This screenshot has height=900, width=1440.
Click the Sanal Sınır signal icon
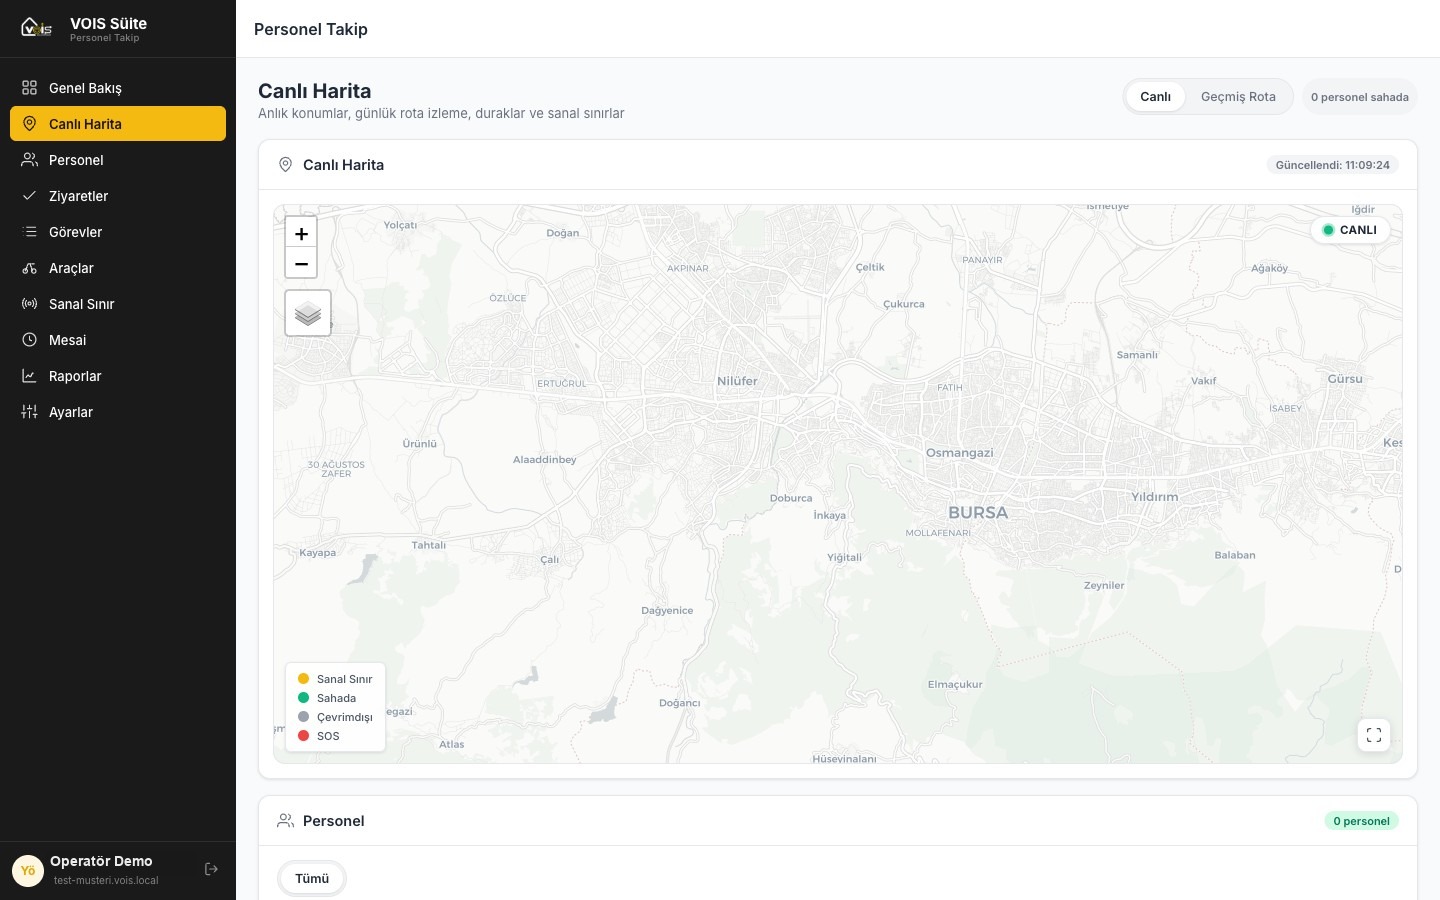pyautogui.click(x=30, y=304)
